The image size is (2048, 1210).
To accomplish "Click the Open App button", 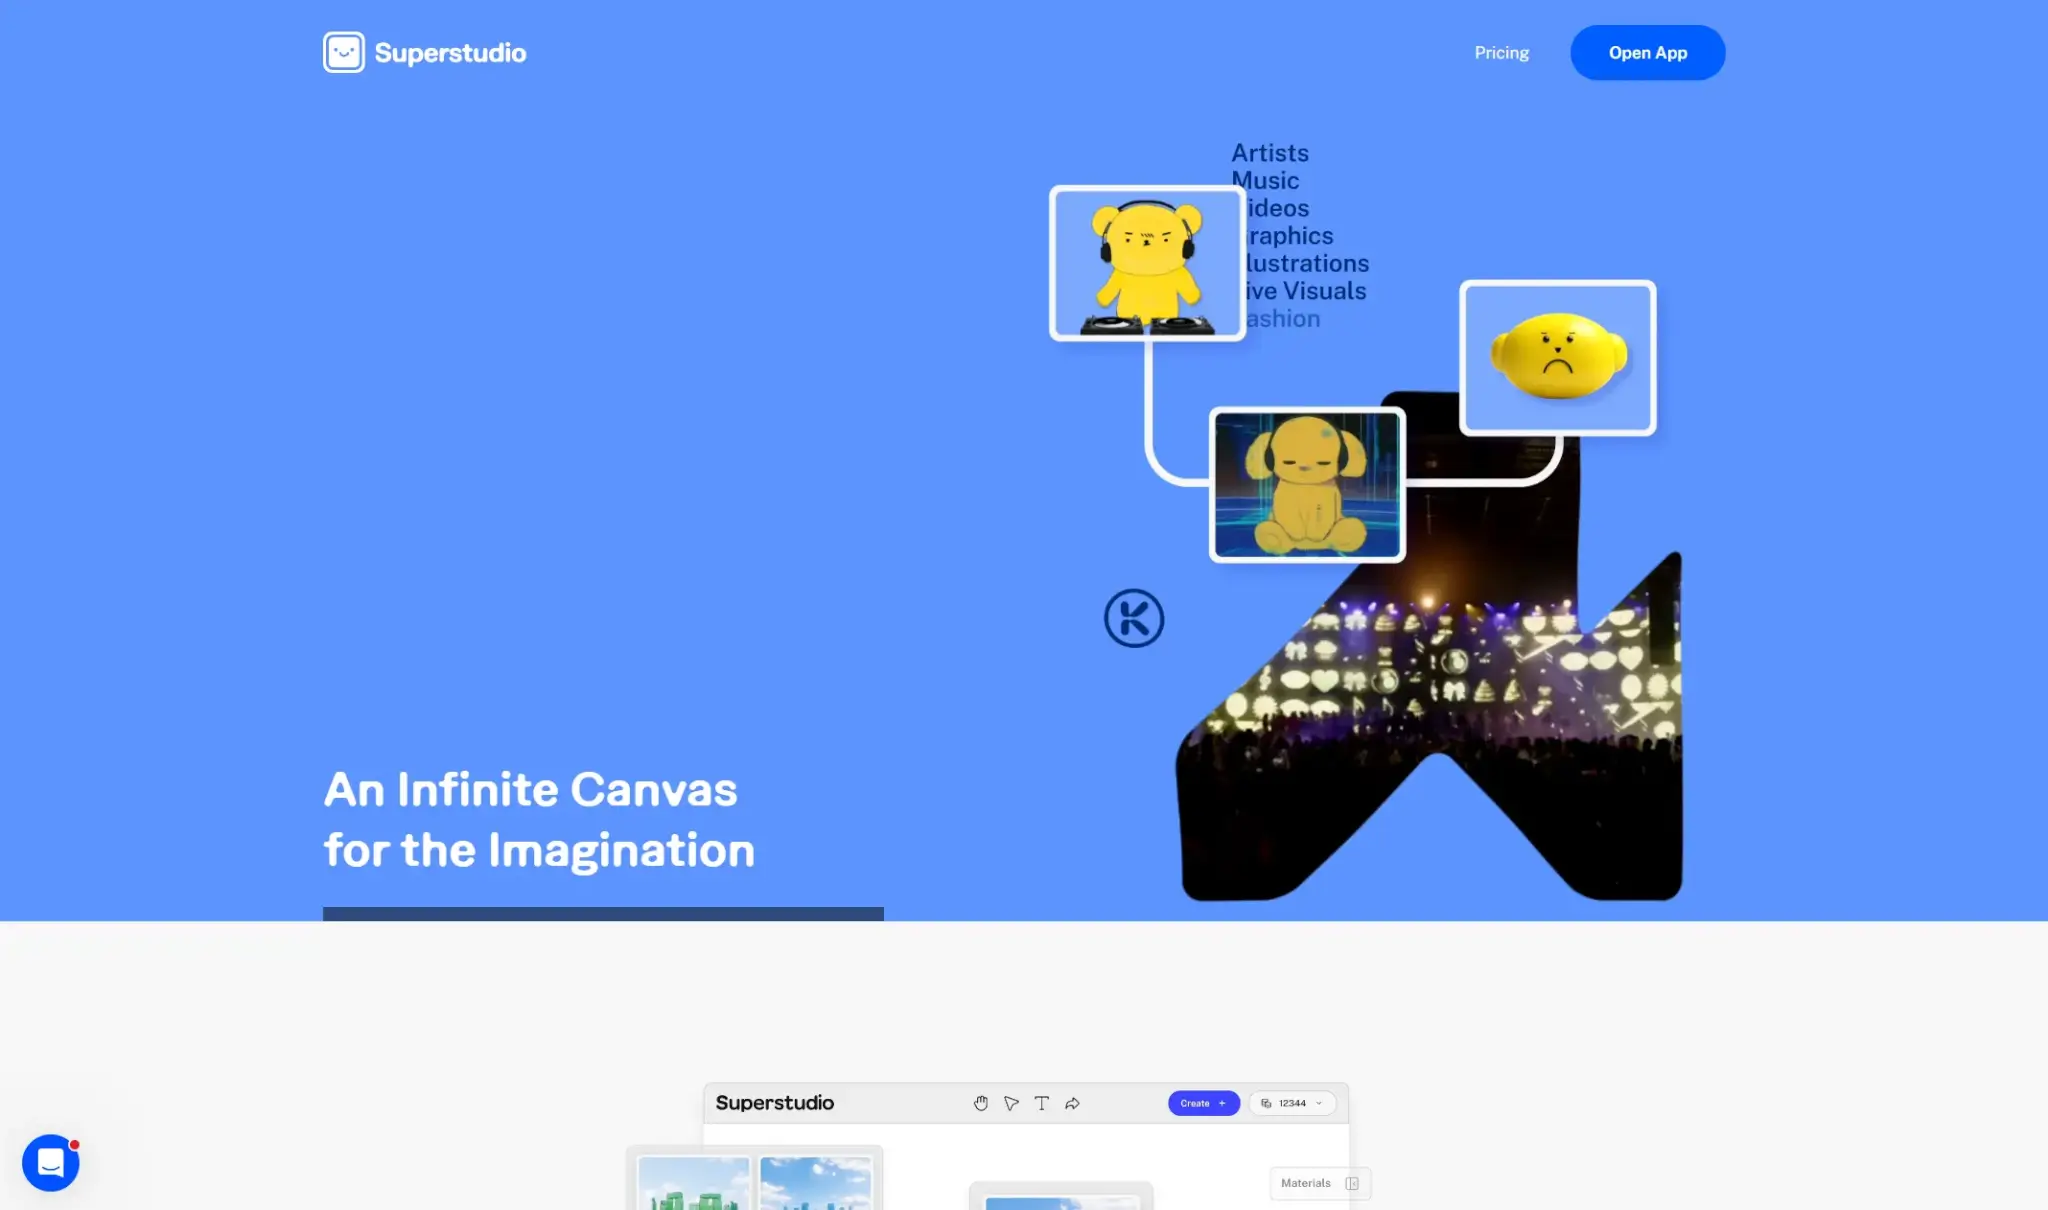I will point(1647,53).
